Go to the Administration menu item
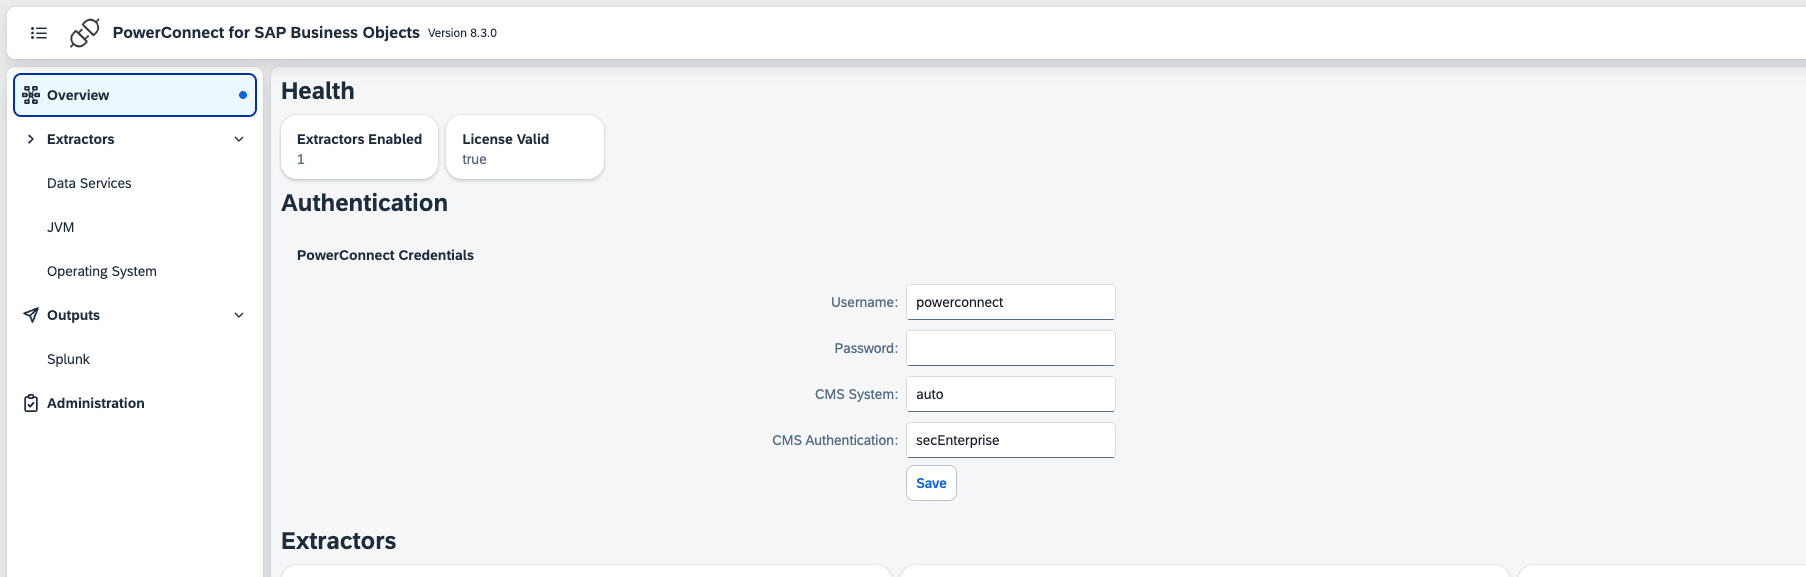 pos(96,403)
